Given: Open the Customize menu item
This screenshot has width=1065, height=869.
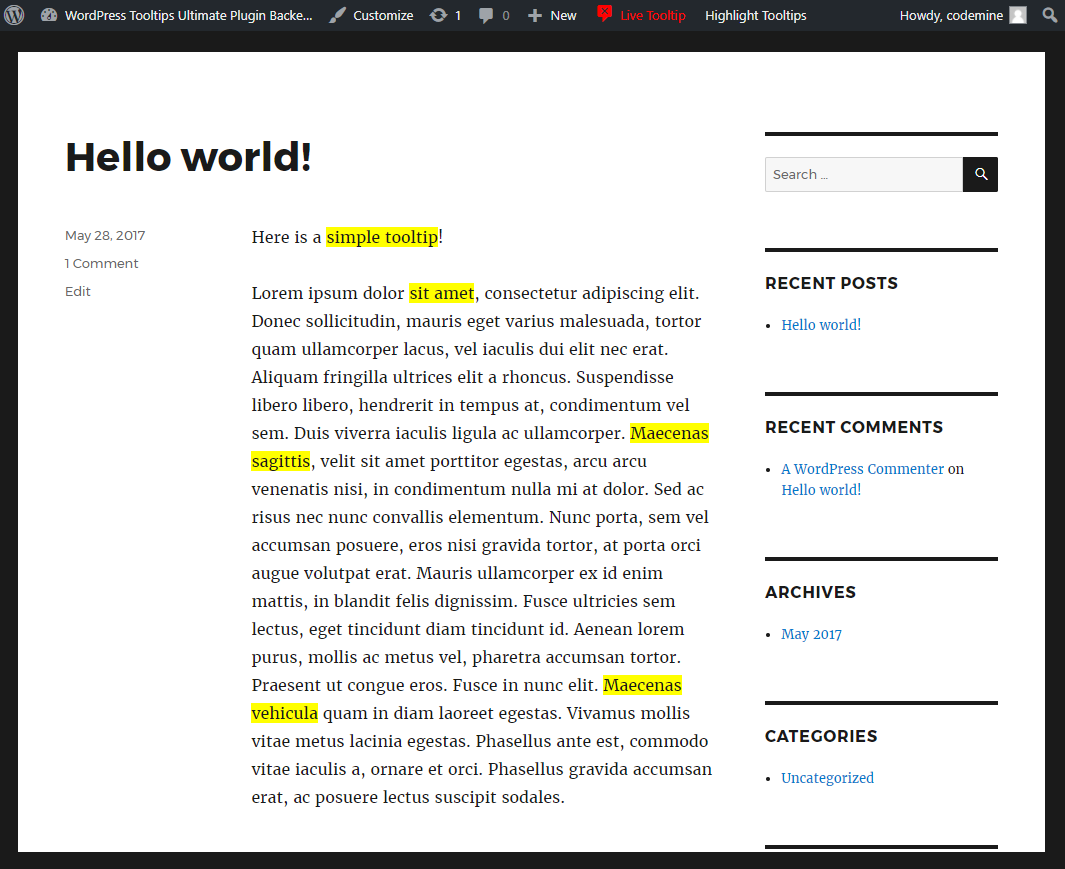Looking at the screenshot, I should 383,15.
